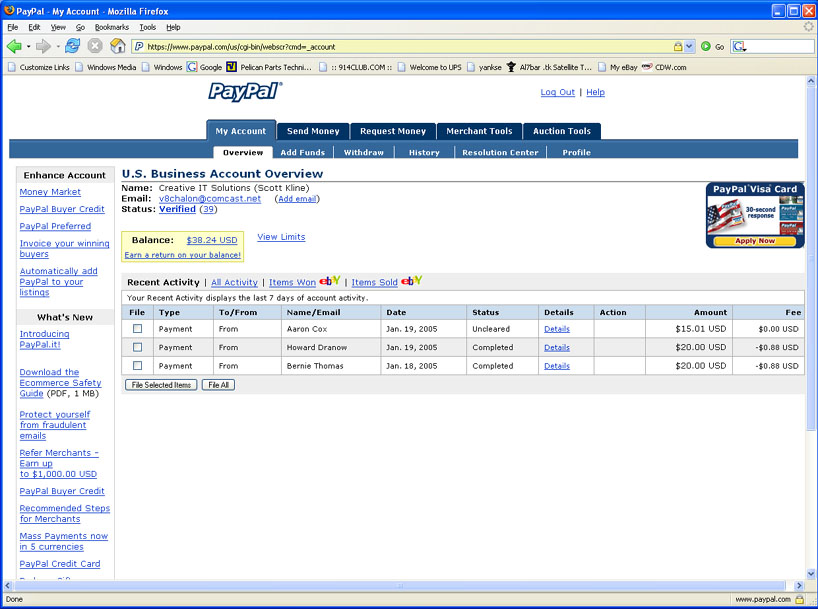This screenshot has width=818, height=609.
Task: Open the Profile sub-tab
Action: (576, 152)
